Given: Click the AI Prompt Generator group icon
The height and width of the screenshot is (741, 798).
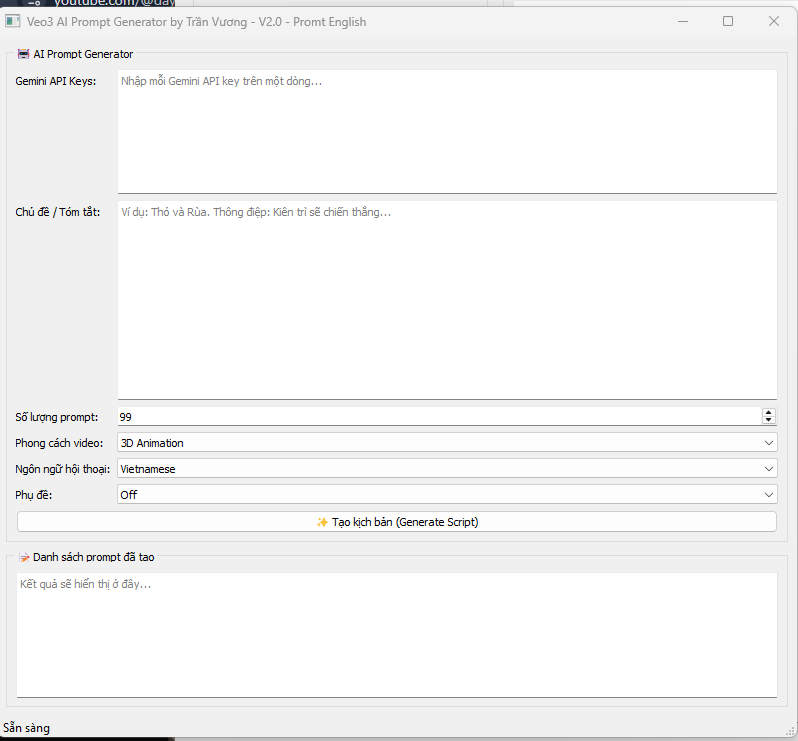Looking at the screenshot, I should click(x=23, y=54).
